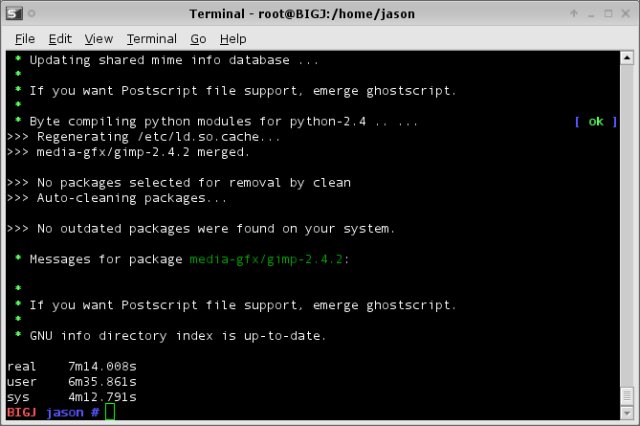Image resolution: width=640 pixels, height=426 pixels.
Task: Click the green cursor at the prompt
Action: tap(110, 412)
